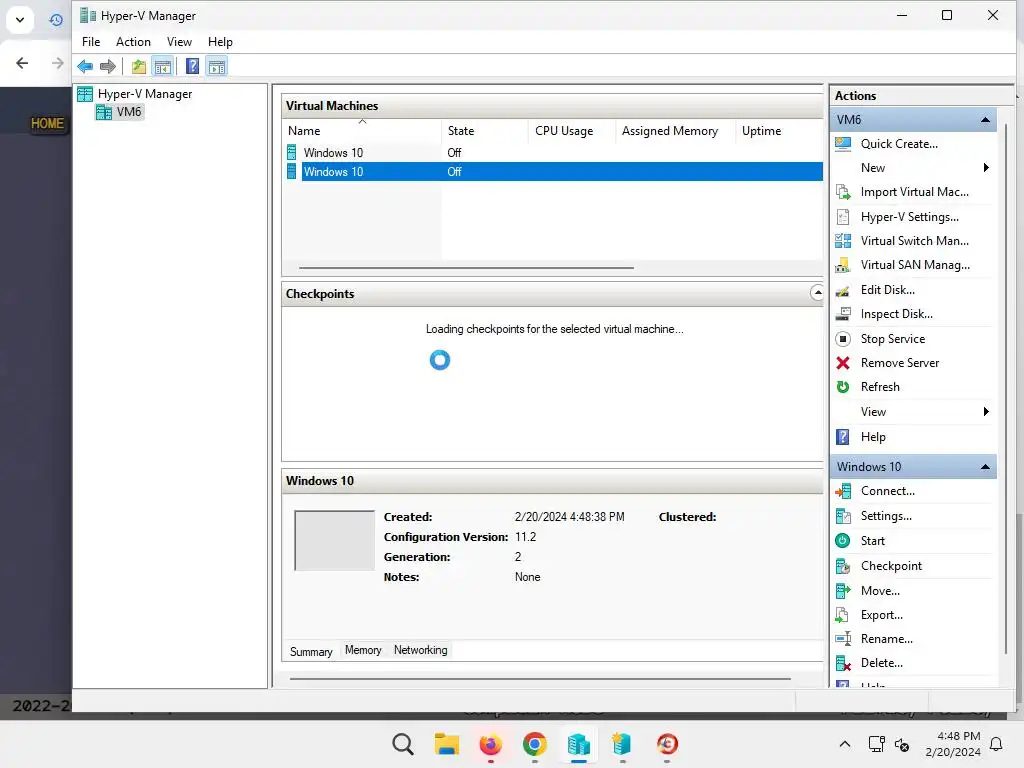Click the Virtual Machines horizontal scrollbar
This screenshot has height=768, width=1024.
pos(466,268)
